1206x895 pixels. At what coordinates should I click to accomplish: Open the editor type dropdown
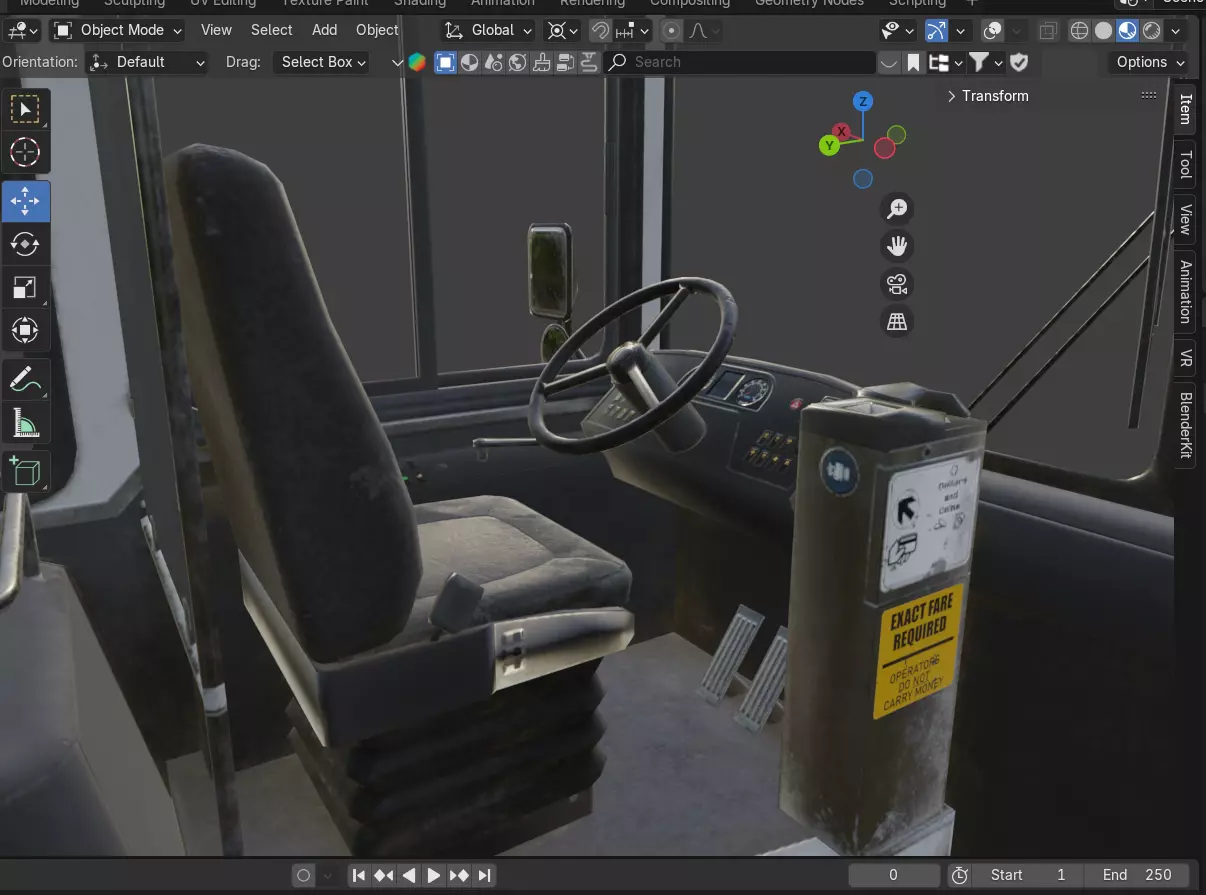click(x=23, y=30)
